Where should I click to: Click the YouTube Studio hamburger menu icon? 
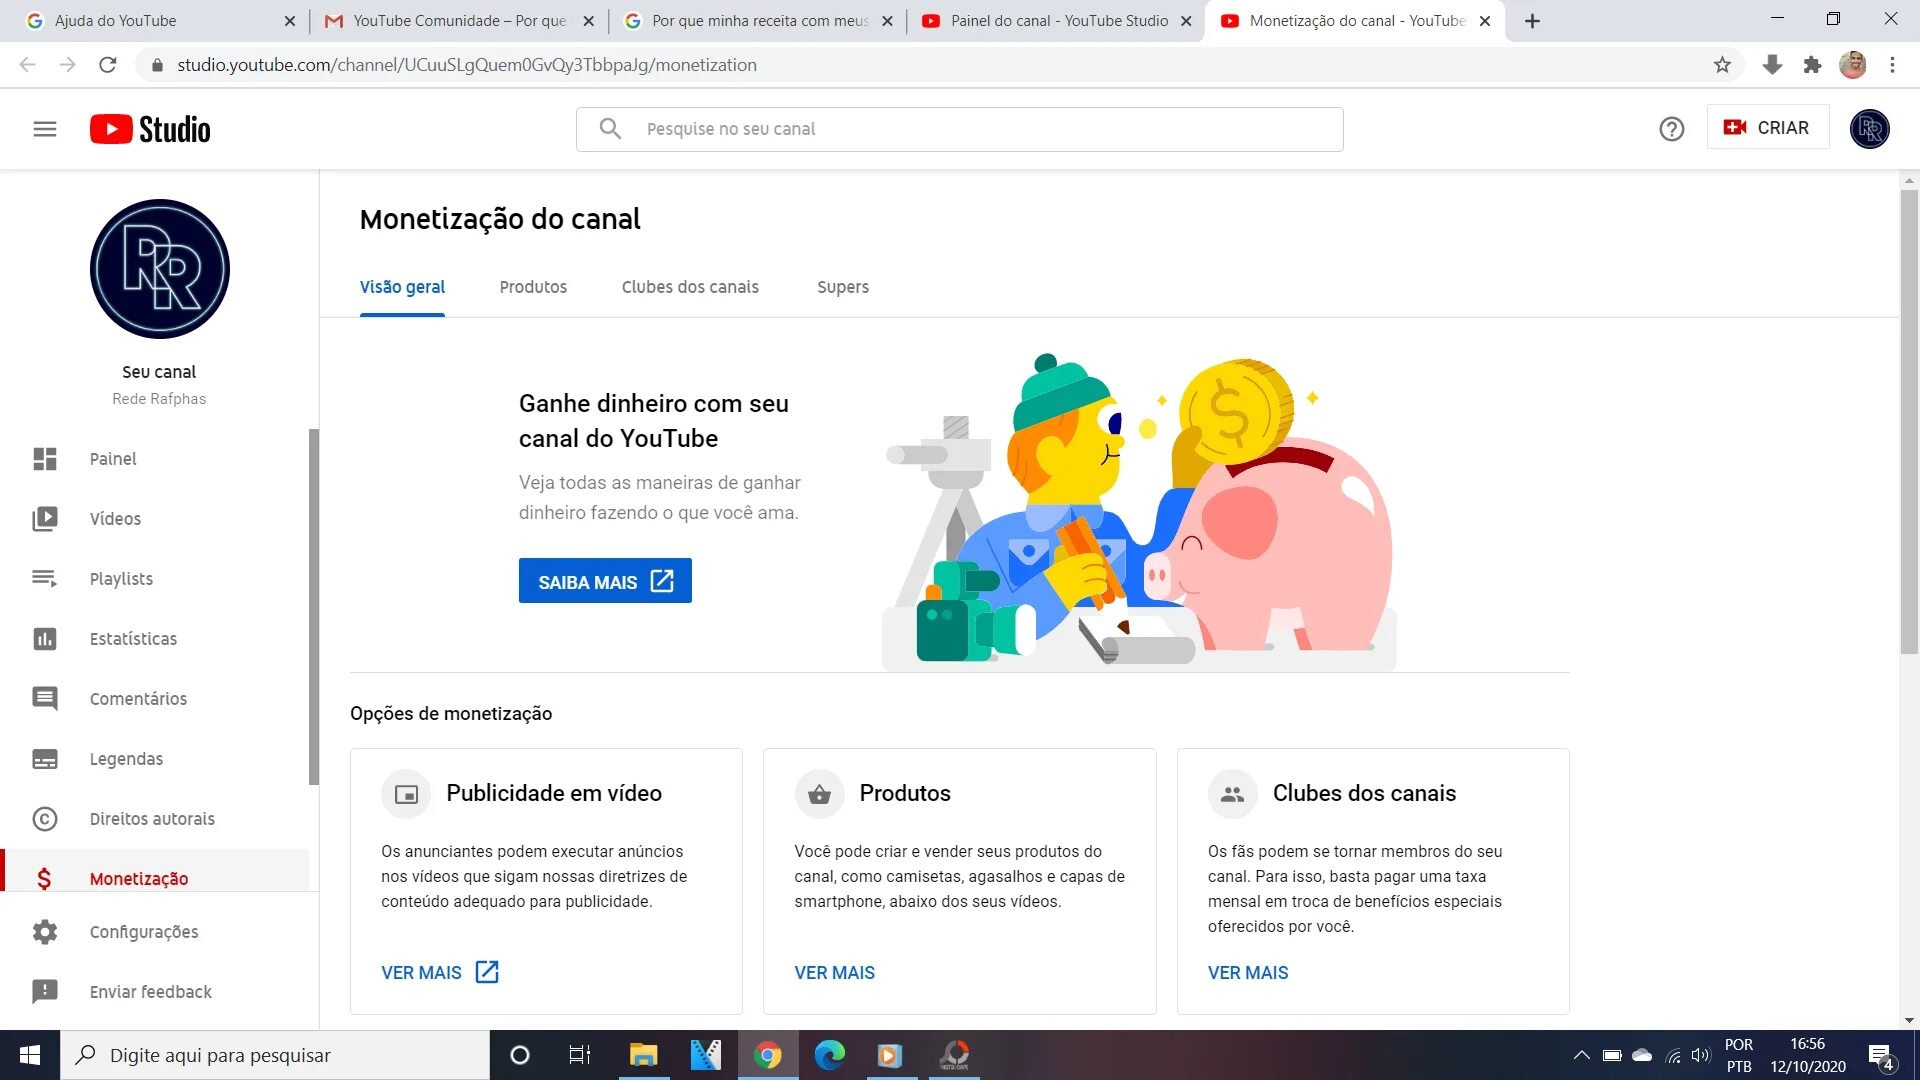point(42,128)
